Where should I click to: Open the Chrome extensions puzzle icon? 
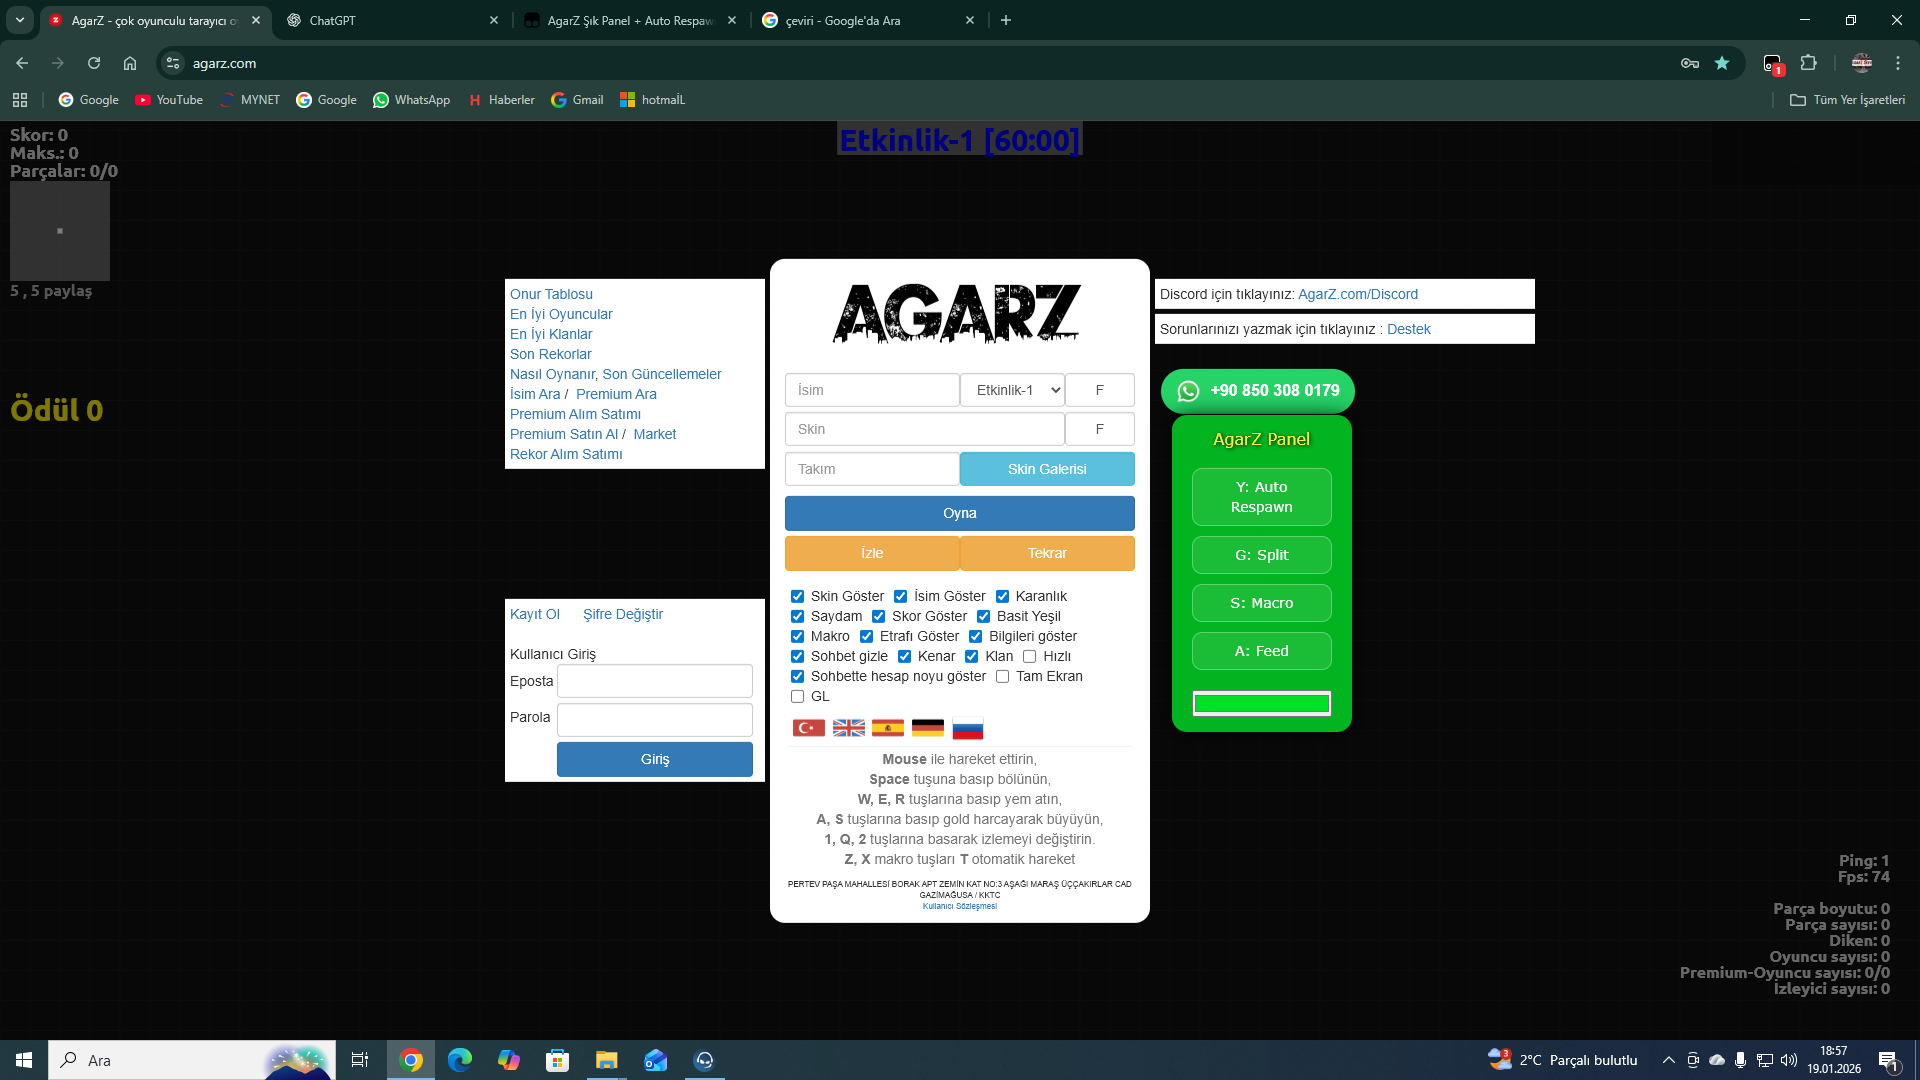[1809, 63]
